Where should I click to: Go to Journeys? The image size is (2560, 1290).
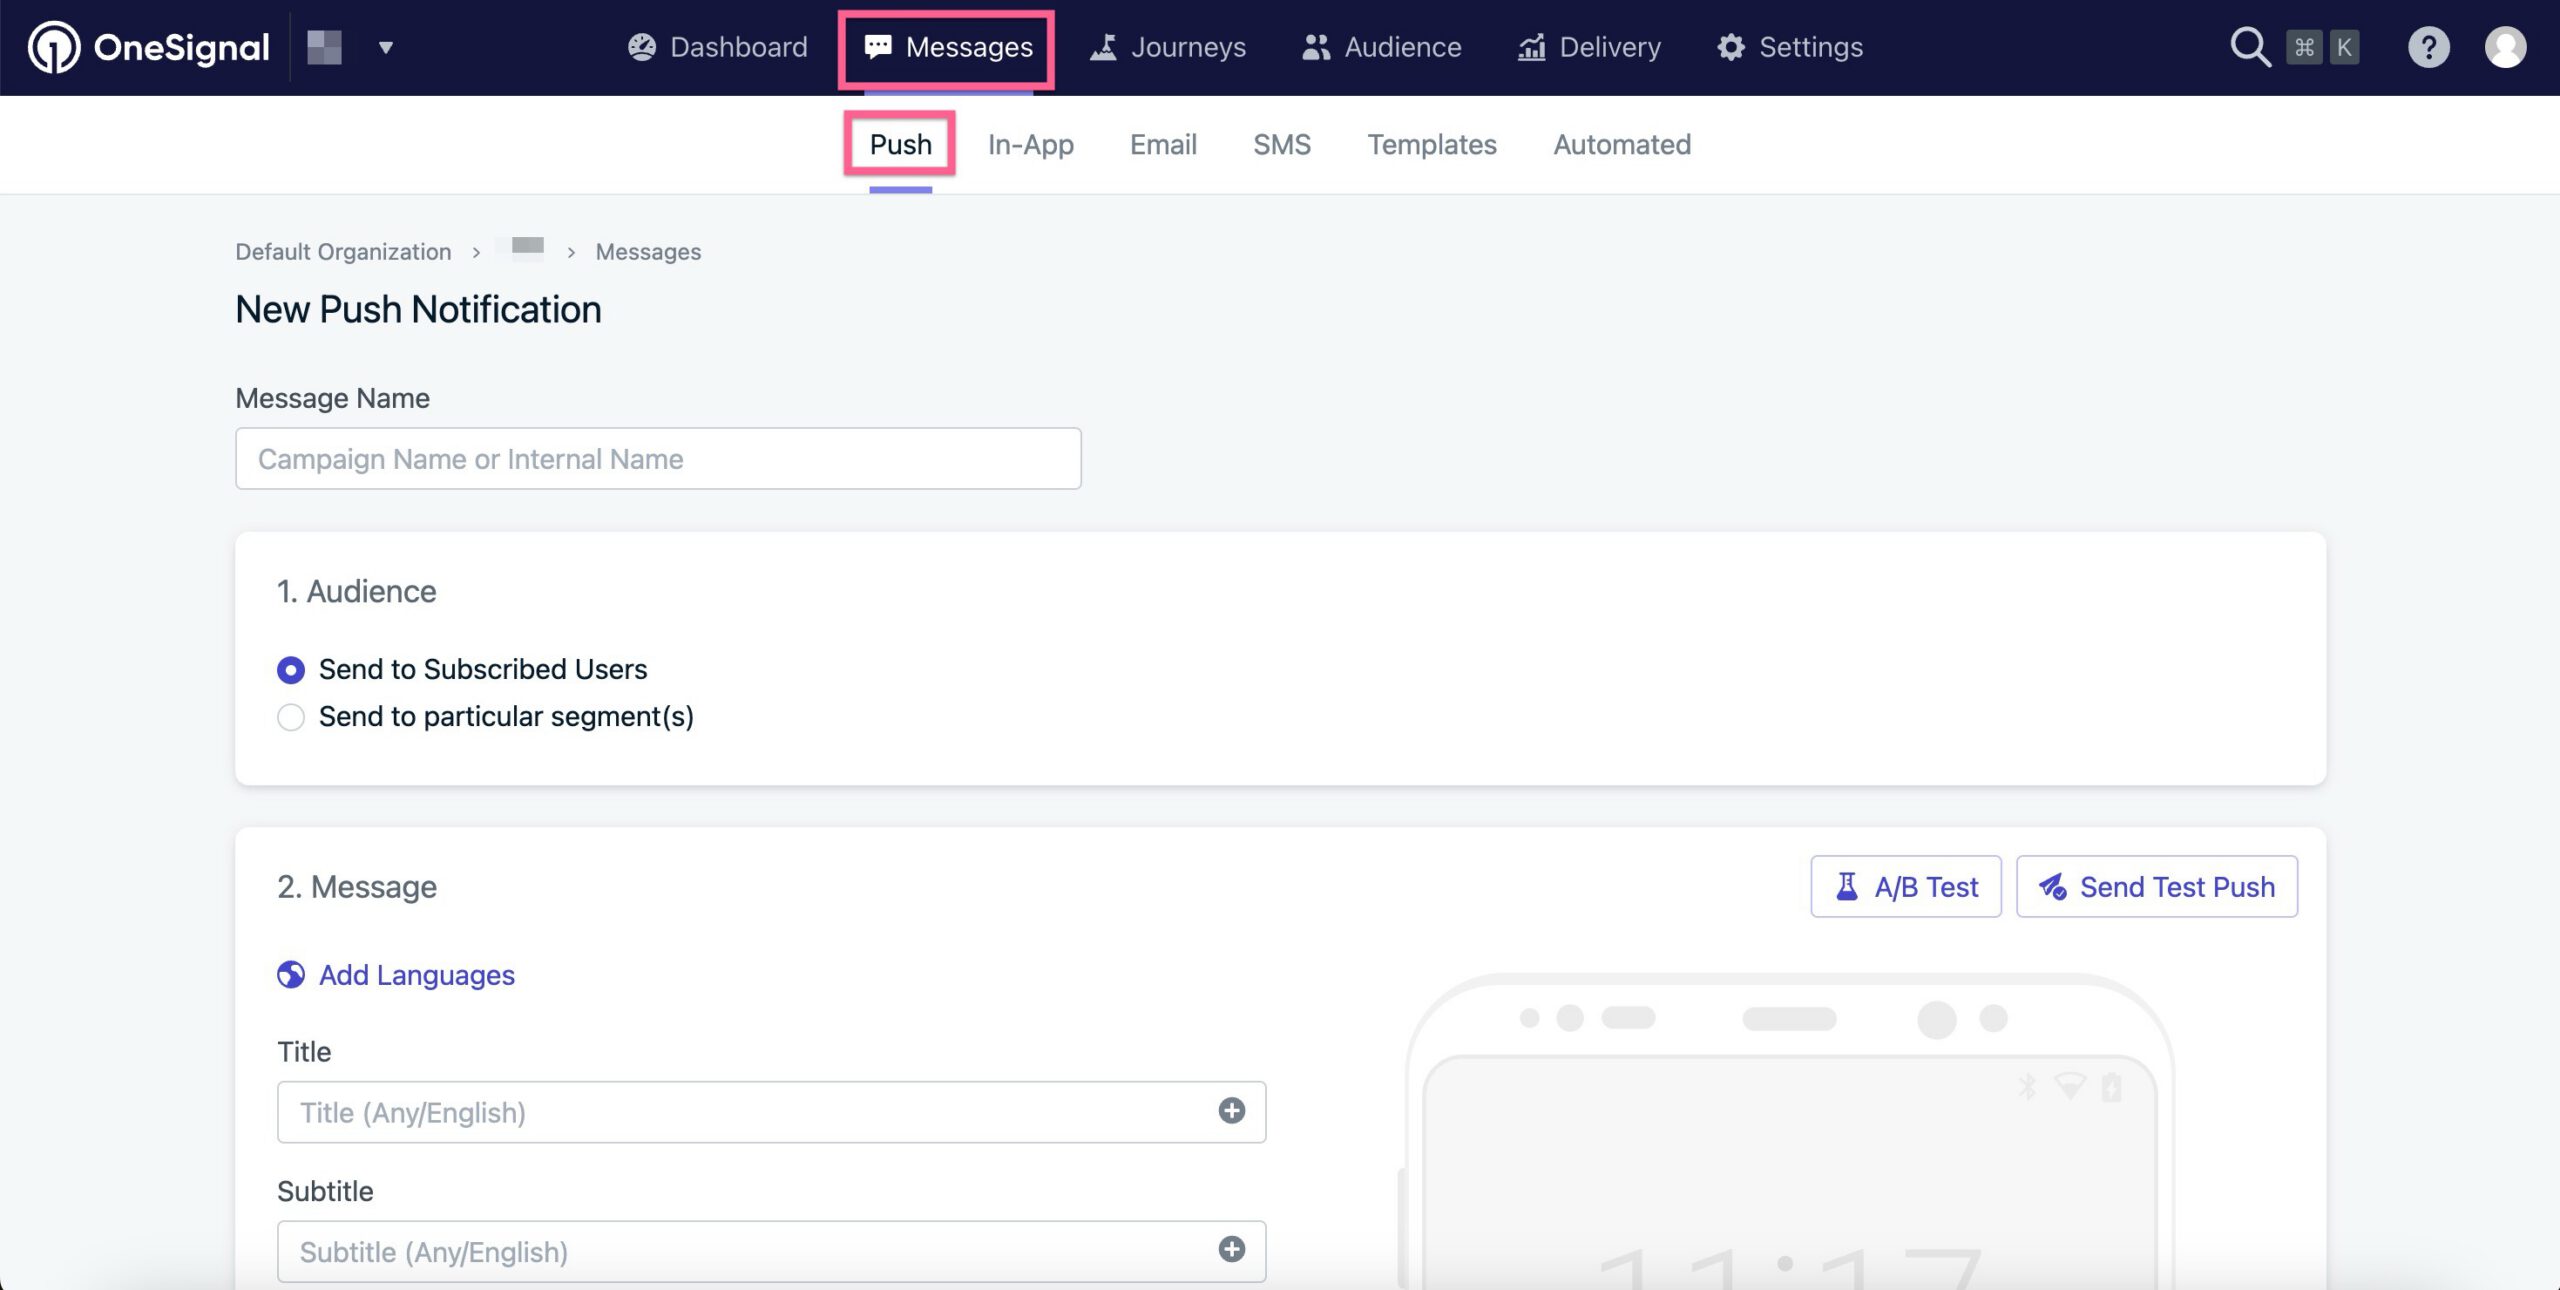1167,47
